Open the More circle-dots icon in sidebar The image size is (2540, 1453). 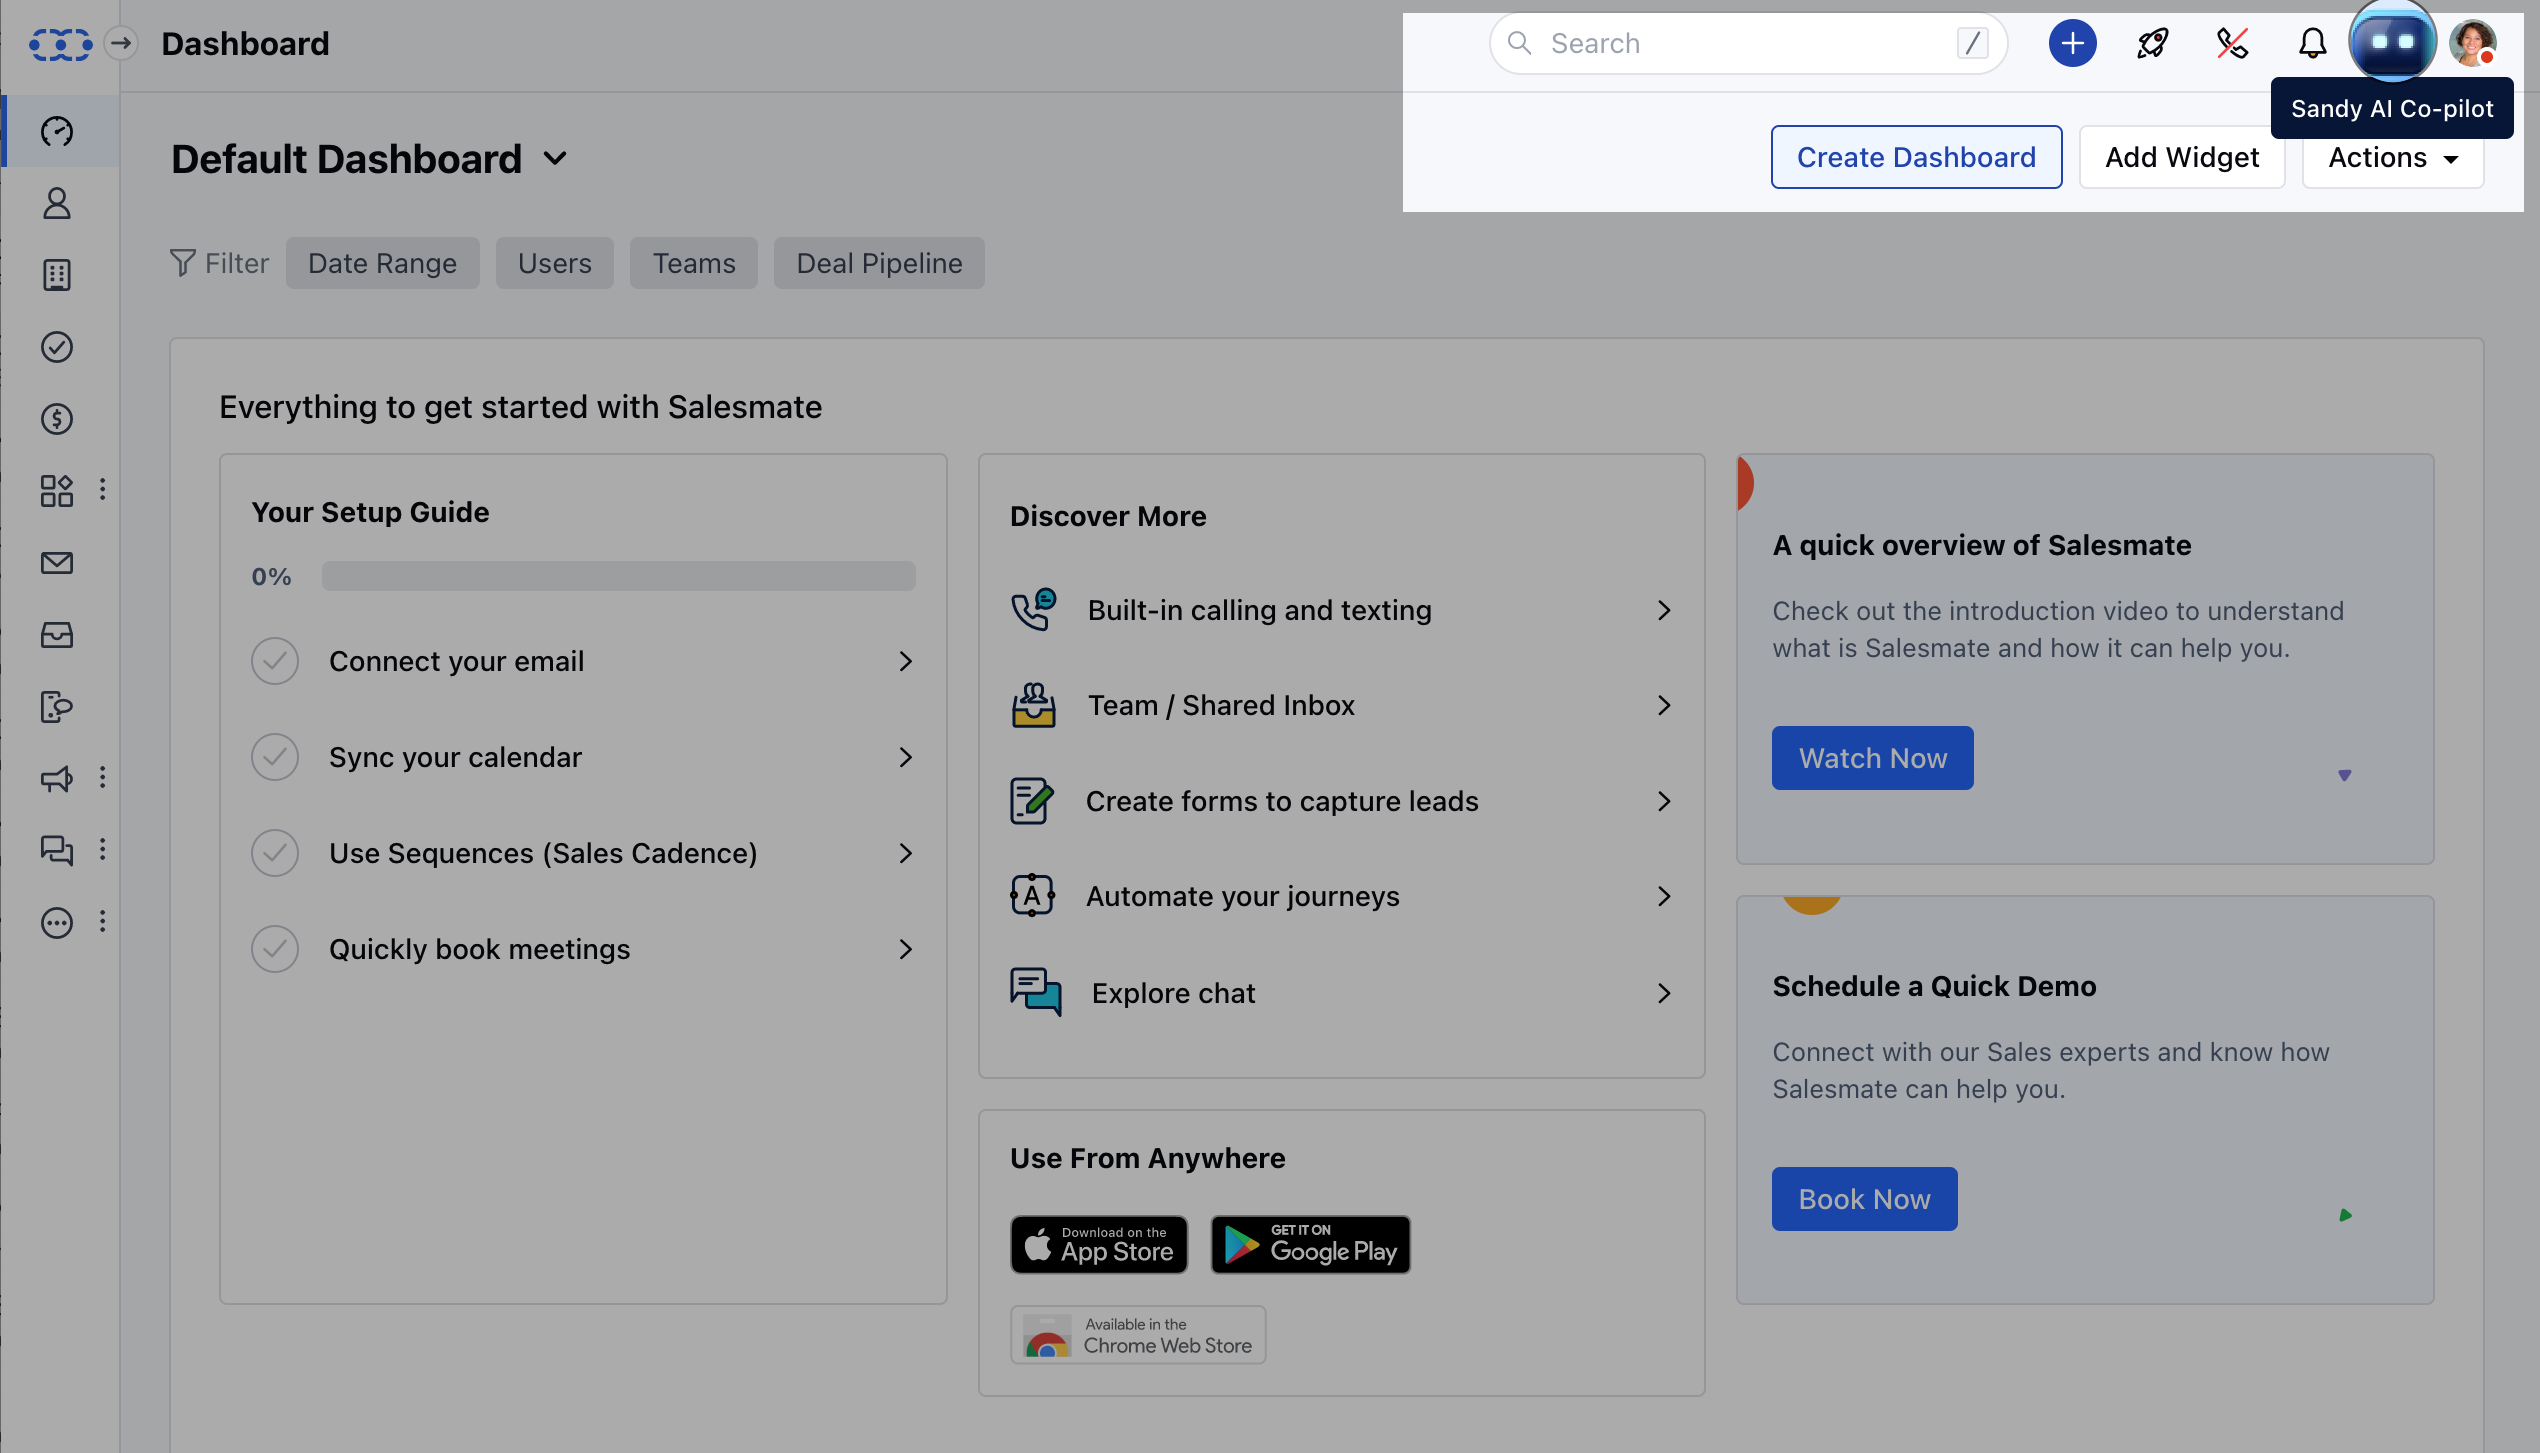(57, 922)
